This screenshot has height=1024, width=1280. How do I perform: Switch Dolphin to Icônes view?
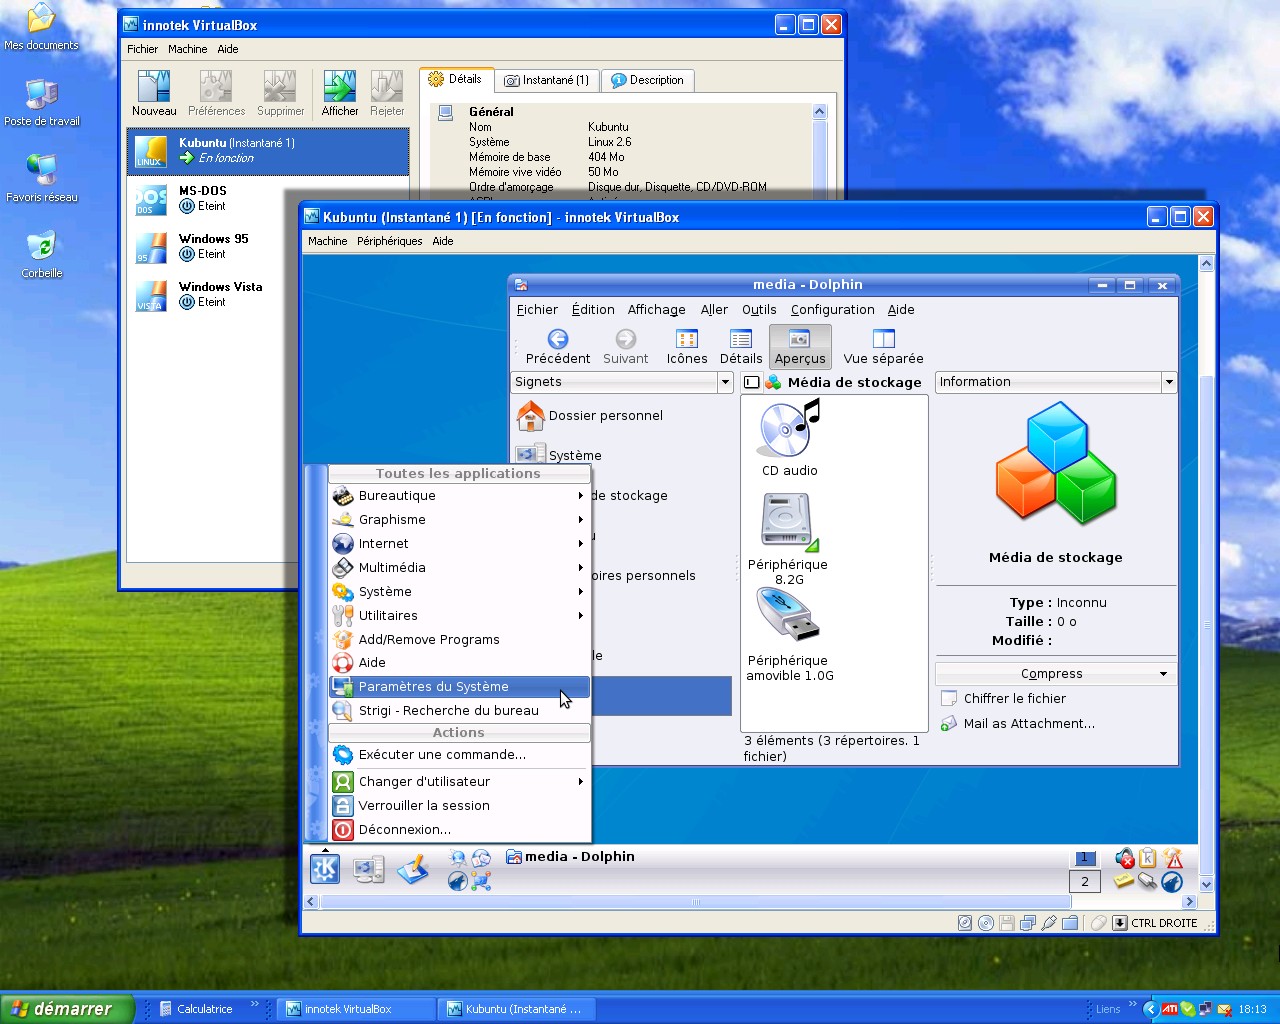tap(687, 347)
